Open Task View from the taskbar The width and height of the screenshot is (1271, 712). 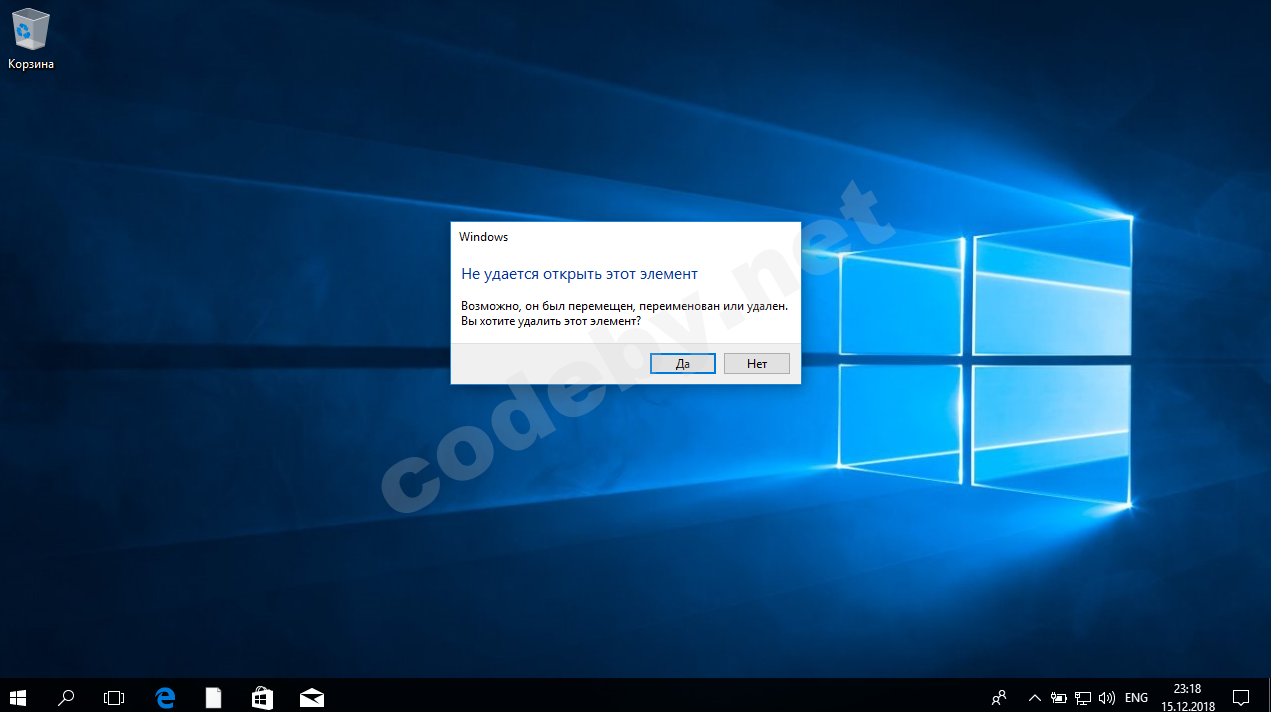pyautogui.click(x=114, y=696)
